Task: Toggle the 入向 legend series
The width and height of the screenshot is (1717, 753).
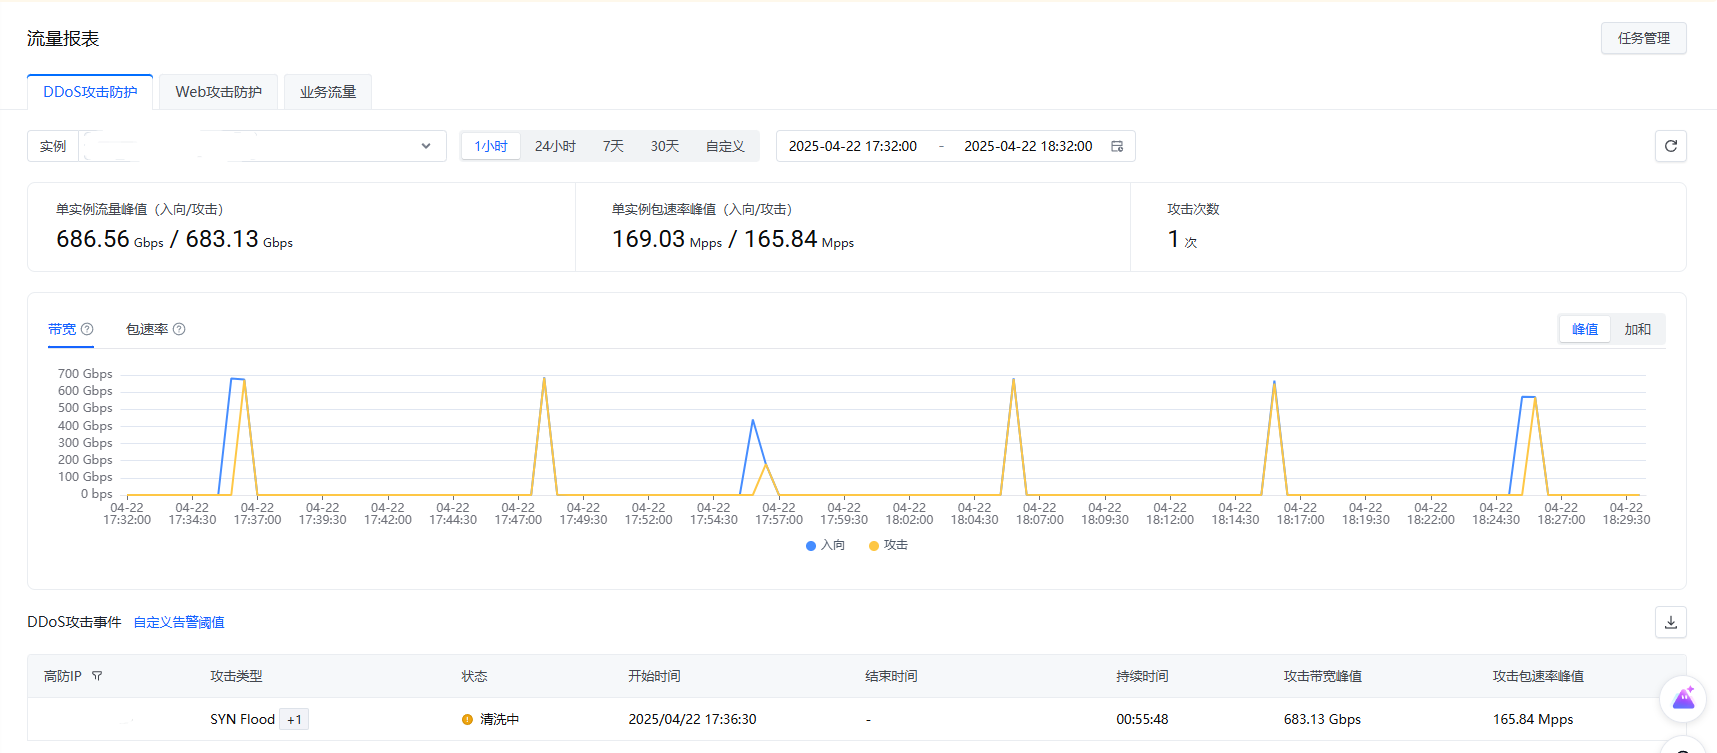Action: (x=826, y=545)
